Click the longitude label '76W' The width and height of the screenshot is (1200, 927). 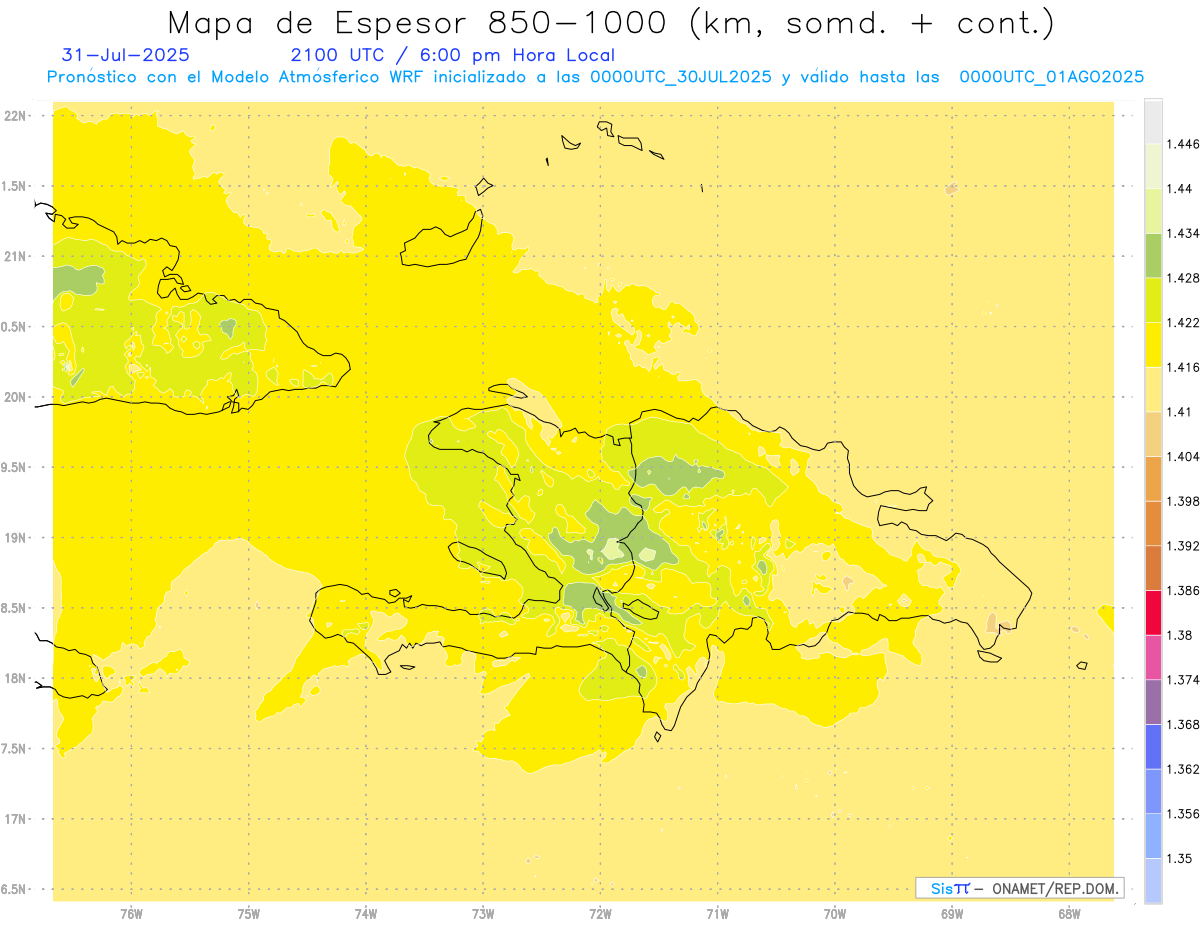coord(131,914)
